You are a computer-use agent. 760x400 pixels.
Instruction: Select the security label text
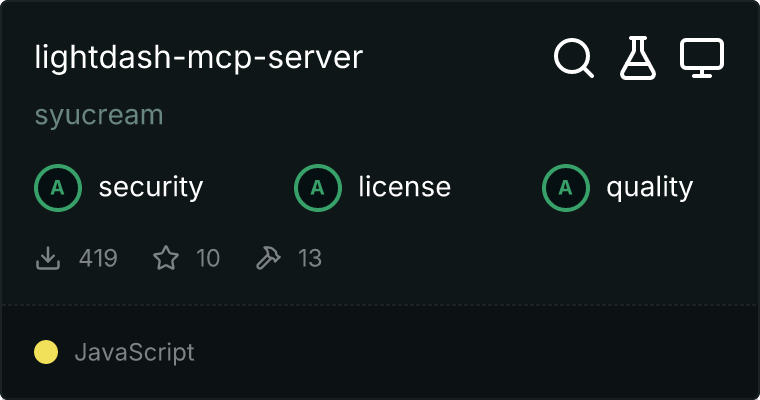[150, 187]
